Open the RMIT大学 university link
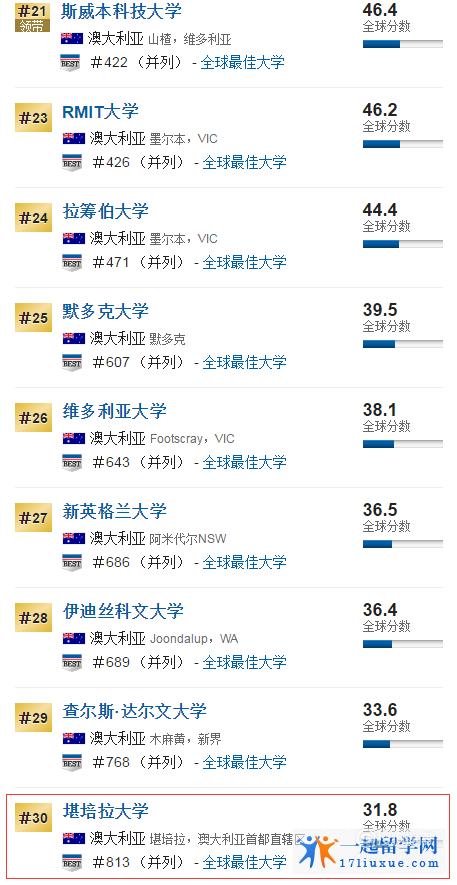 (x=100, y=111)
